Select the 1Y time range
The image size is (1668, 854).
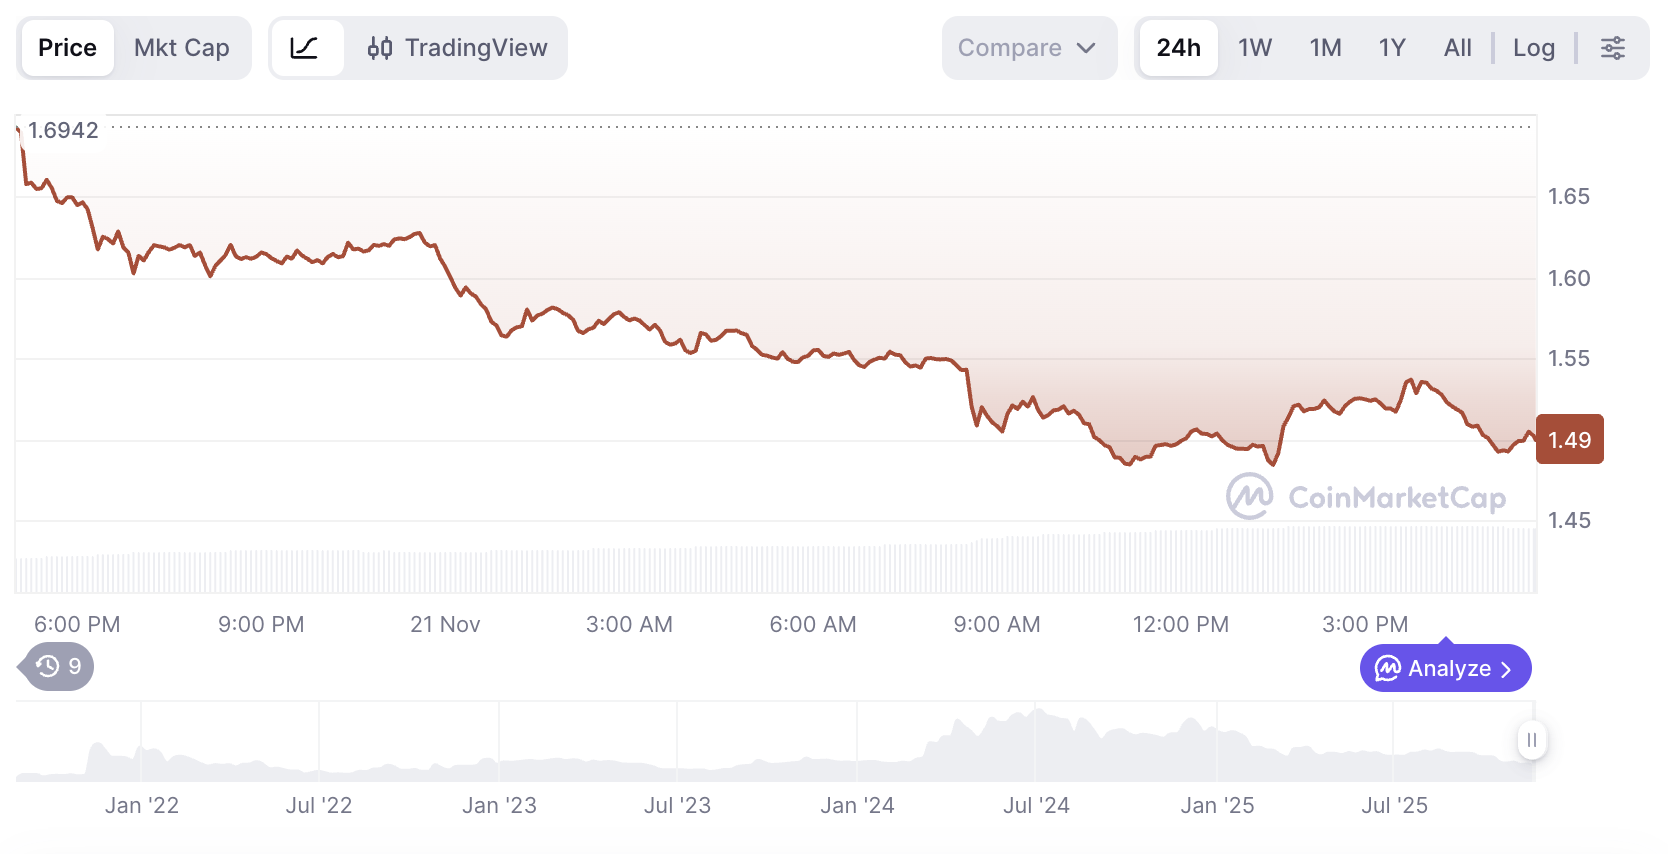point(1391,48)
